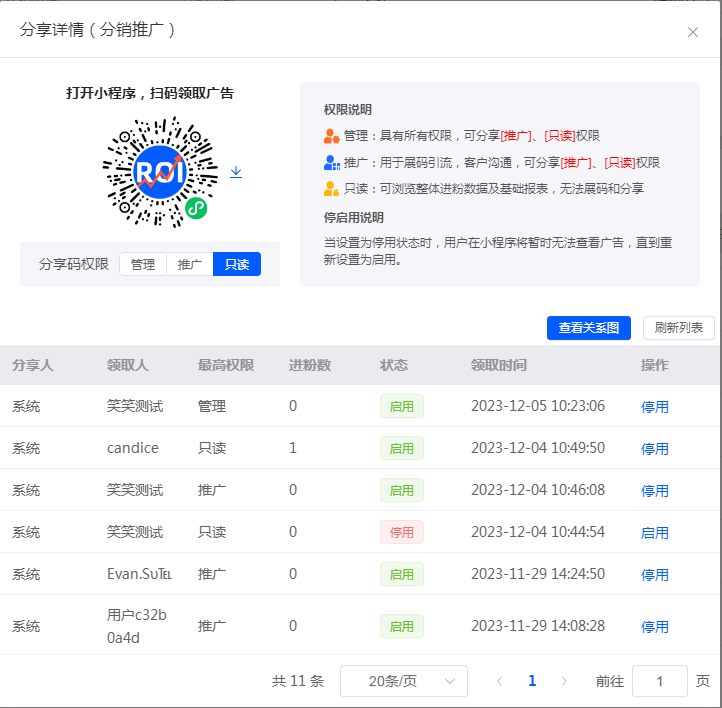Image resolution: width=722 pixels, height=708 pixels.
Task: Click 分享人 column header
Action: pos(33,365)
